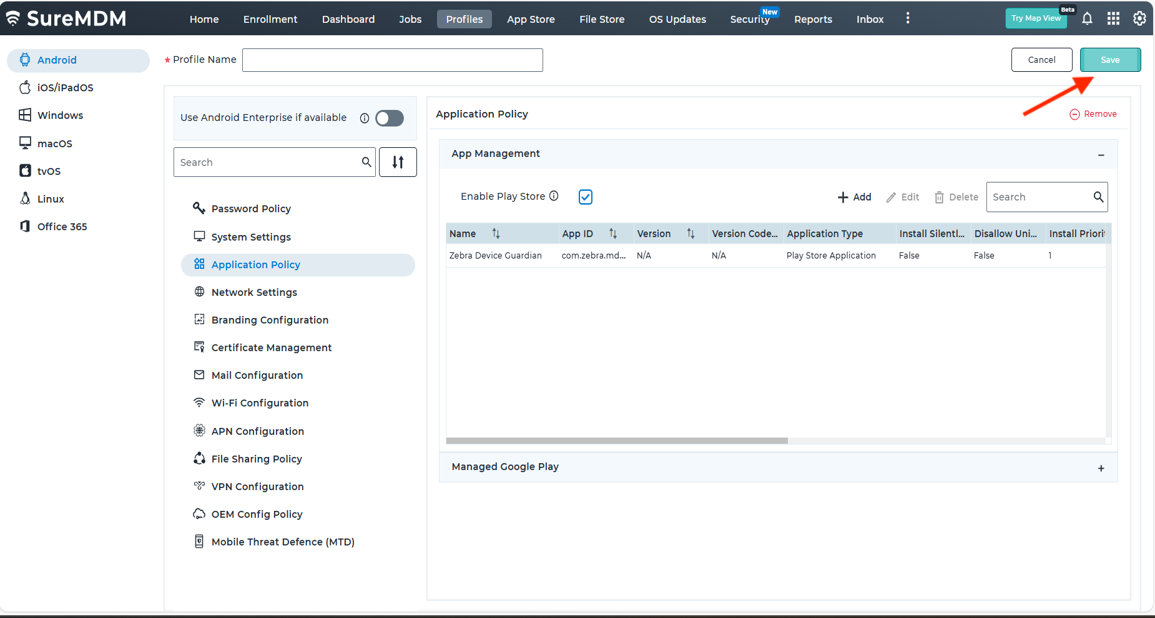This screenshot has width=1155, height=618.
Task: Open the App Store tab
Action: pos(531,19)
